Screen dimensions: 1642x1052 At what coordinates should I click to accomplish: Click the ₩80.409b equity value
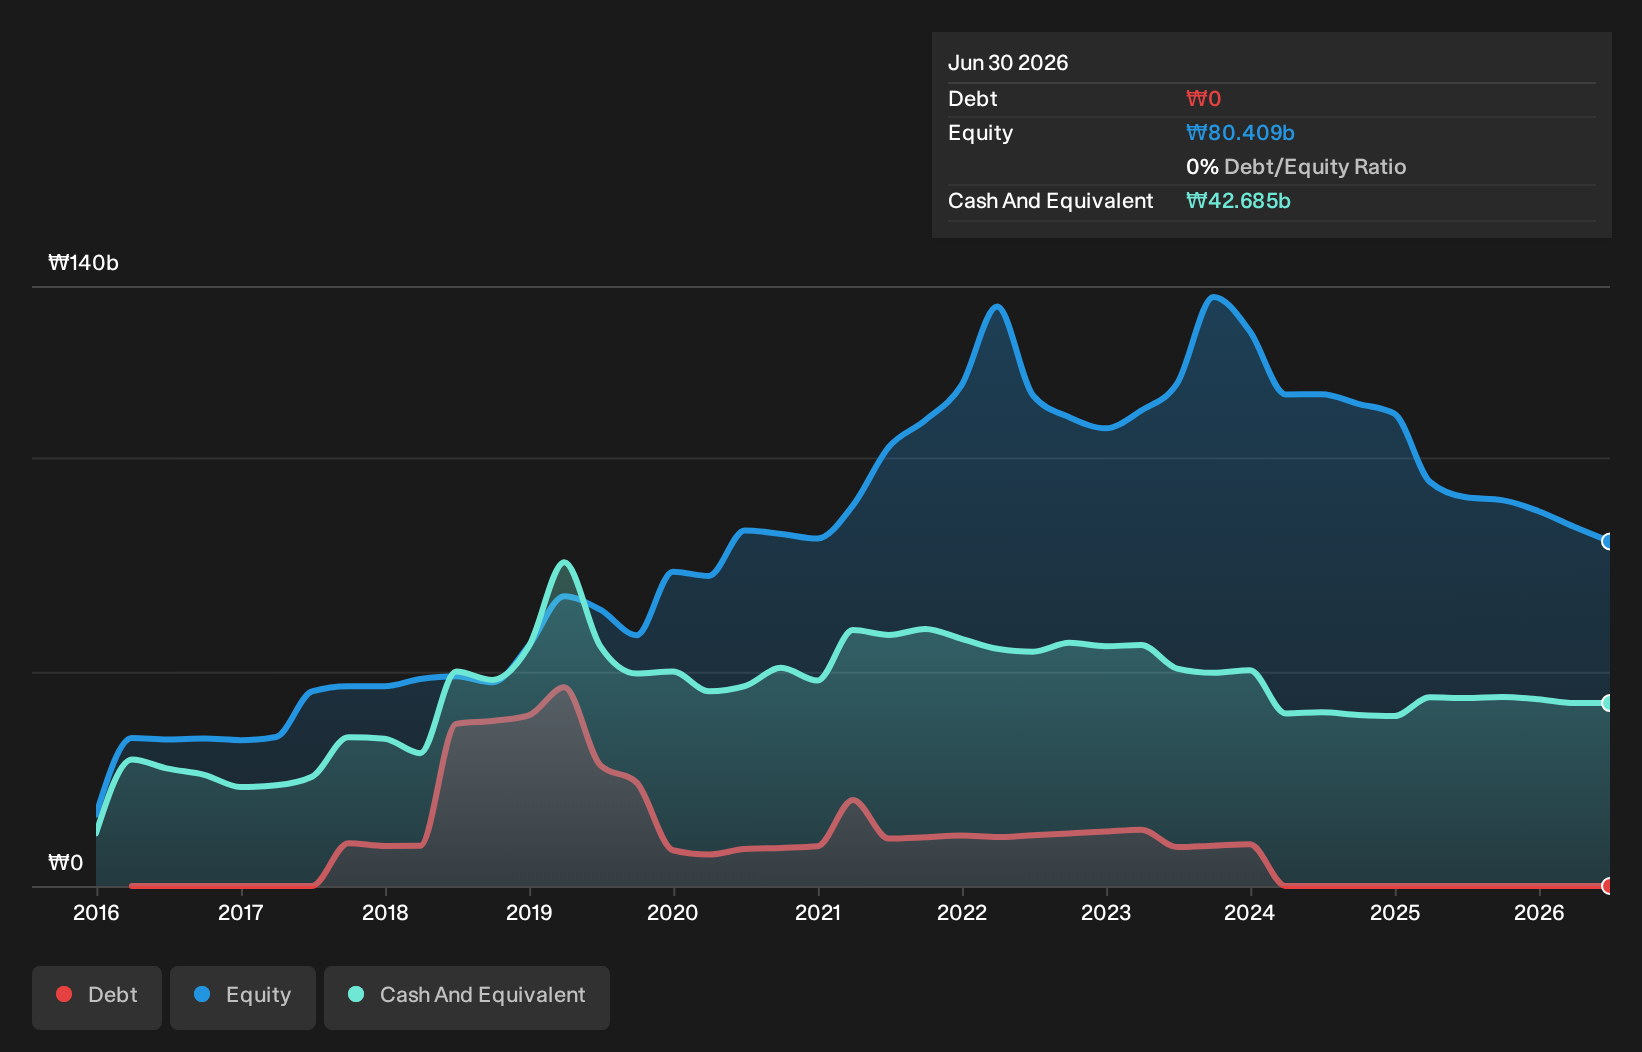pos(1240,133)
